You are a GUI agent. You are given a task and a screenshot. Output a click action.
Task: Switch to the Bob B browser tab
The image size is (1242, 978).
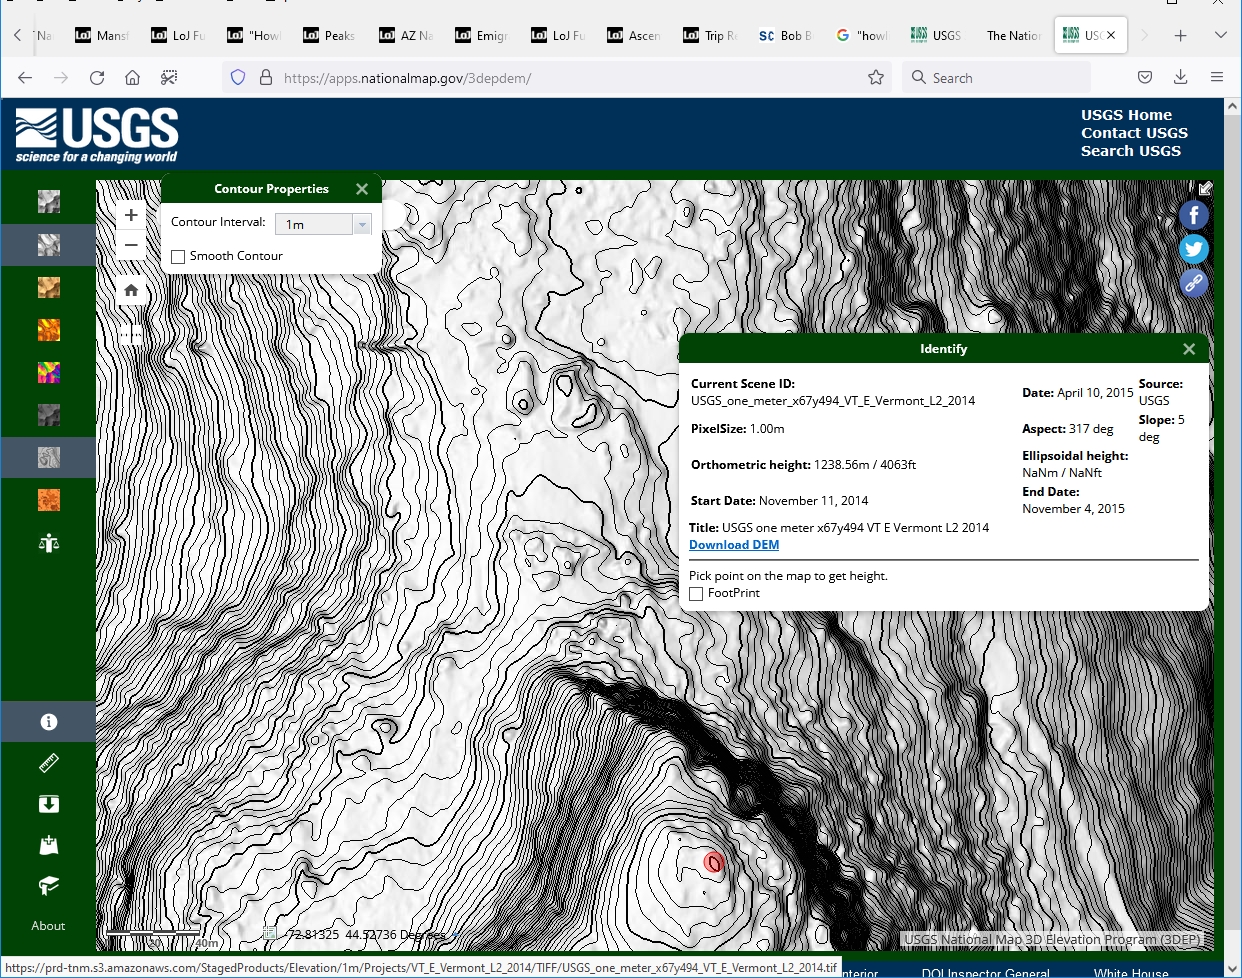786,35
